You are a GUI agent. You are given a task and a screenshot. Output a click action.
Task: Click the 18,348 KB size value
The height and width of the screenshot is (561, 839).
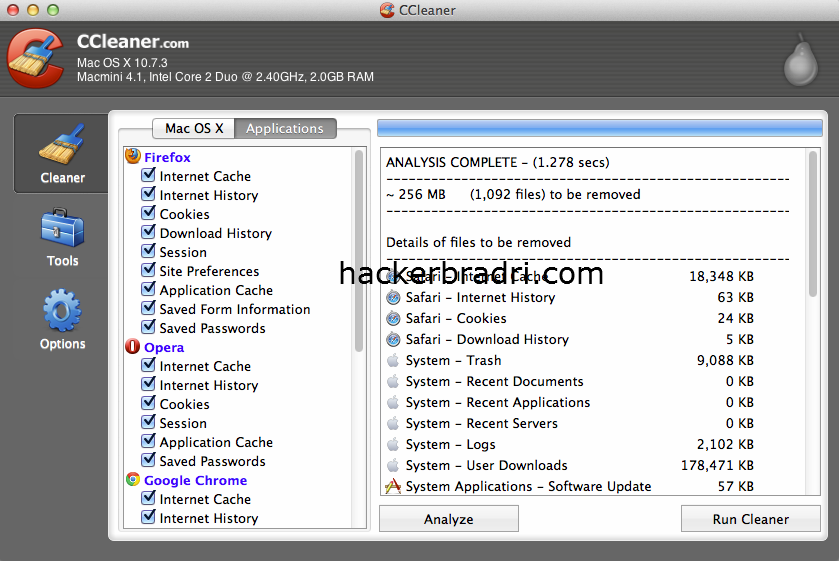(721, 276)
